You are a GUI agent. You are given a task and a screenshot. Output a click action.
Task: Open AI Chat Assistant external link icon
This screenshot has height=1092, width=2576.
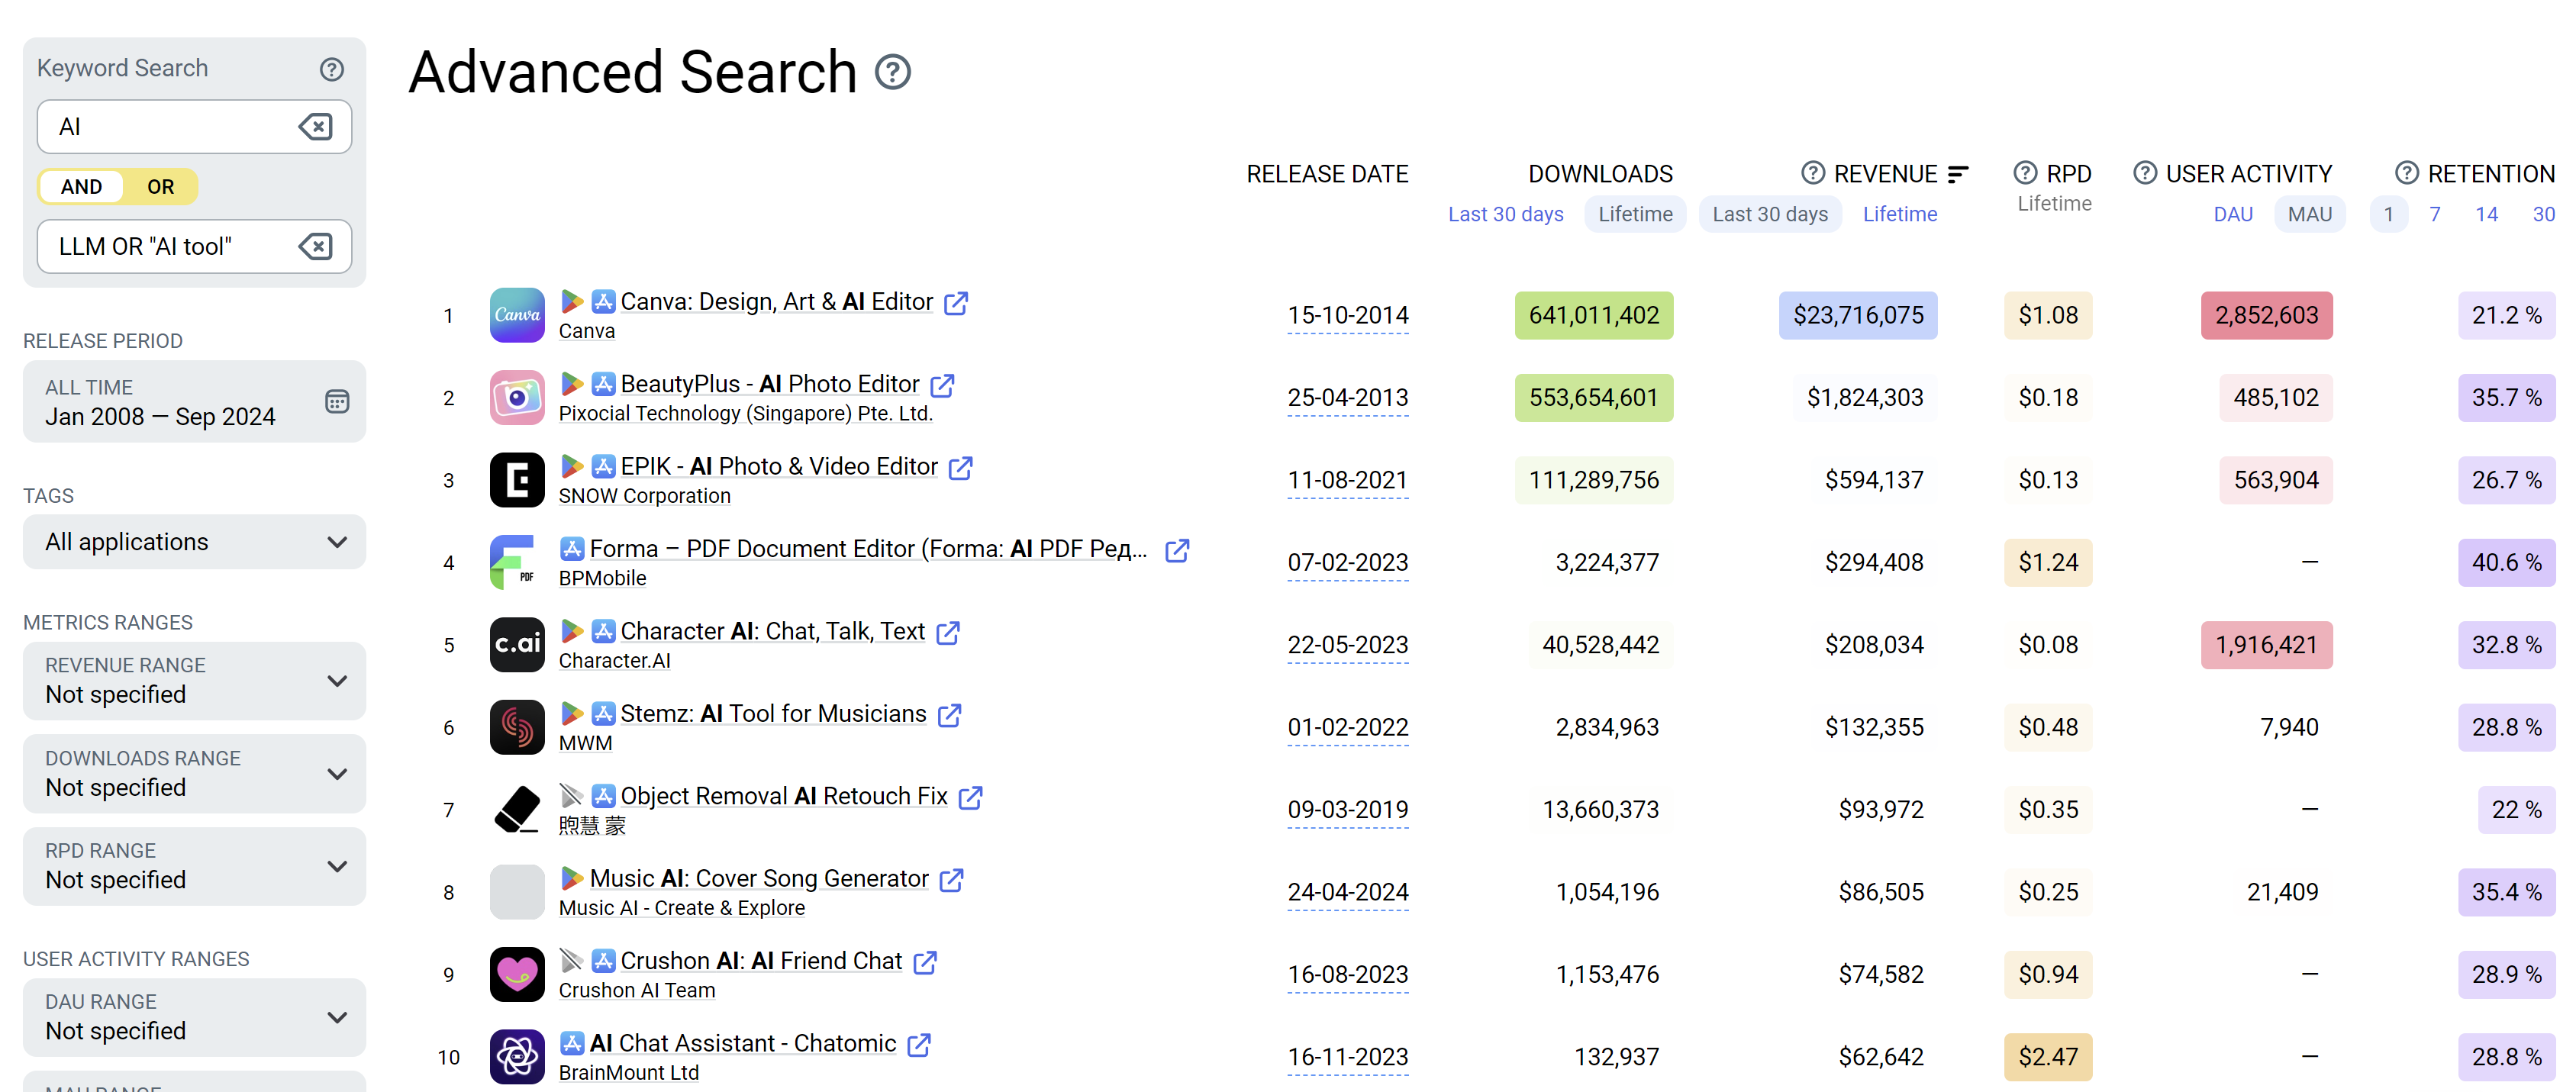pos(919,1045)
